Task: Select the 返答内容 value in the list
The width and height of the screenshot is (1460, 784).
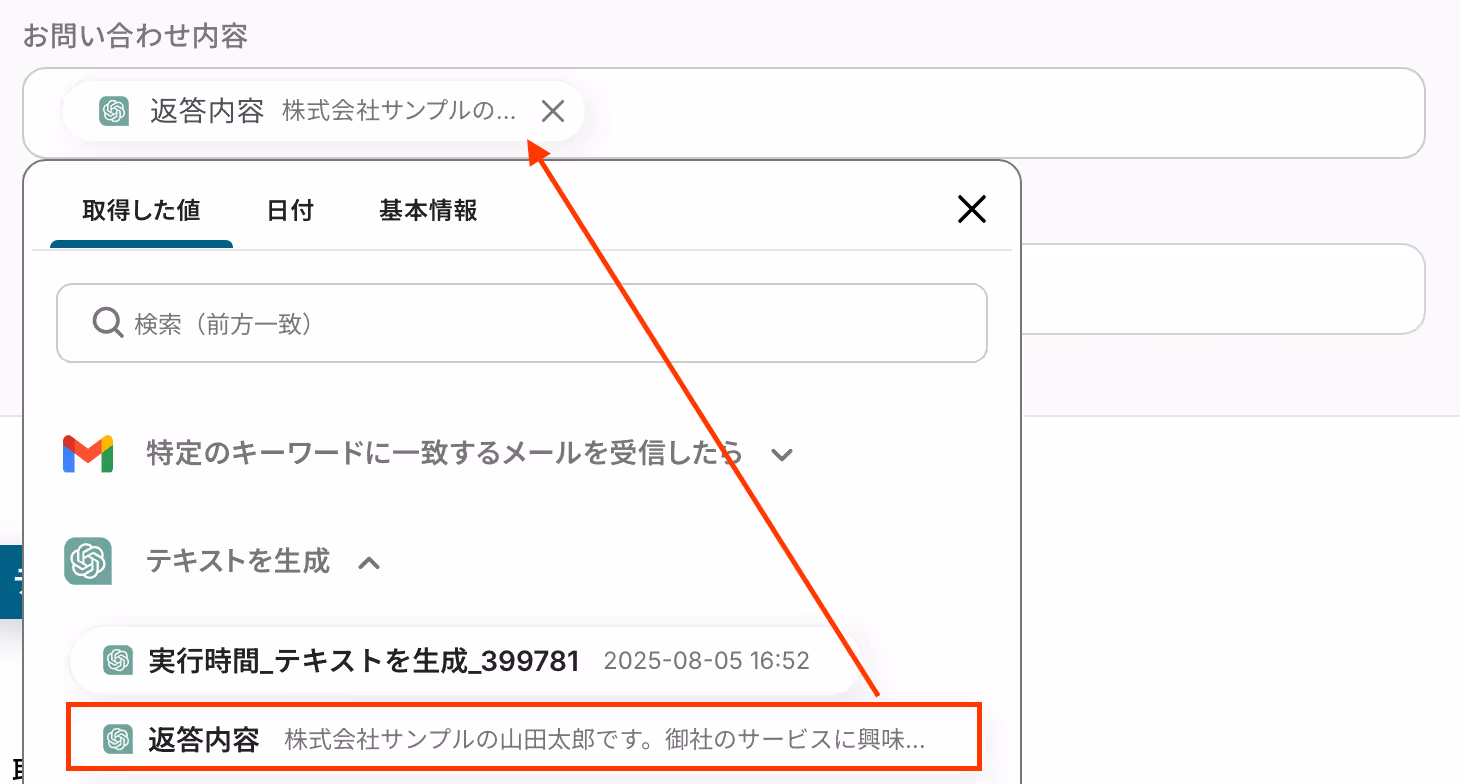Action: pyautogui.click(x=524, y=737)
